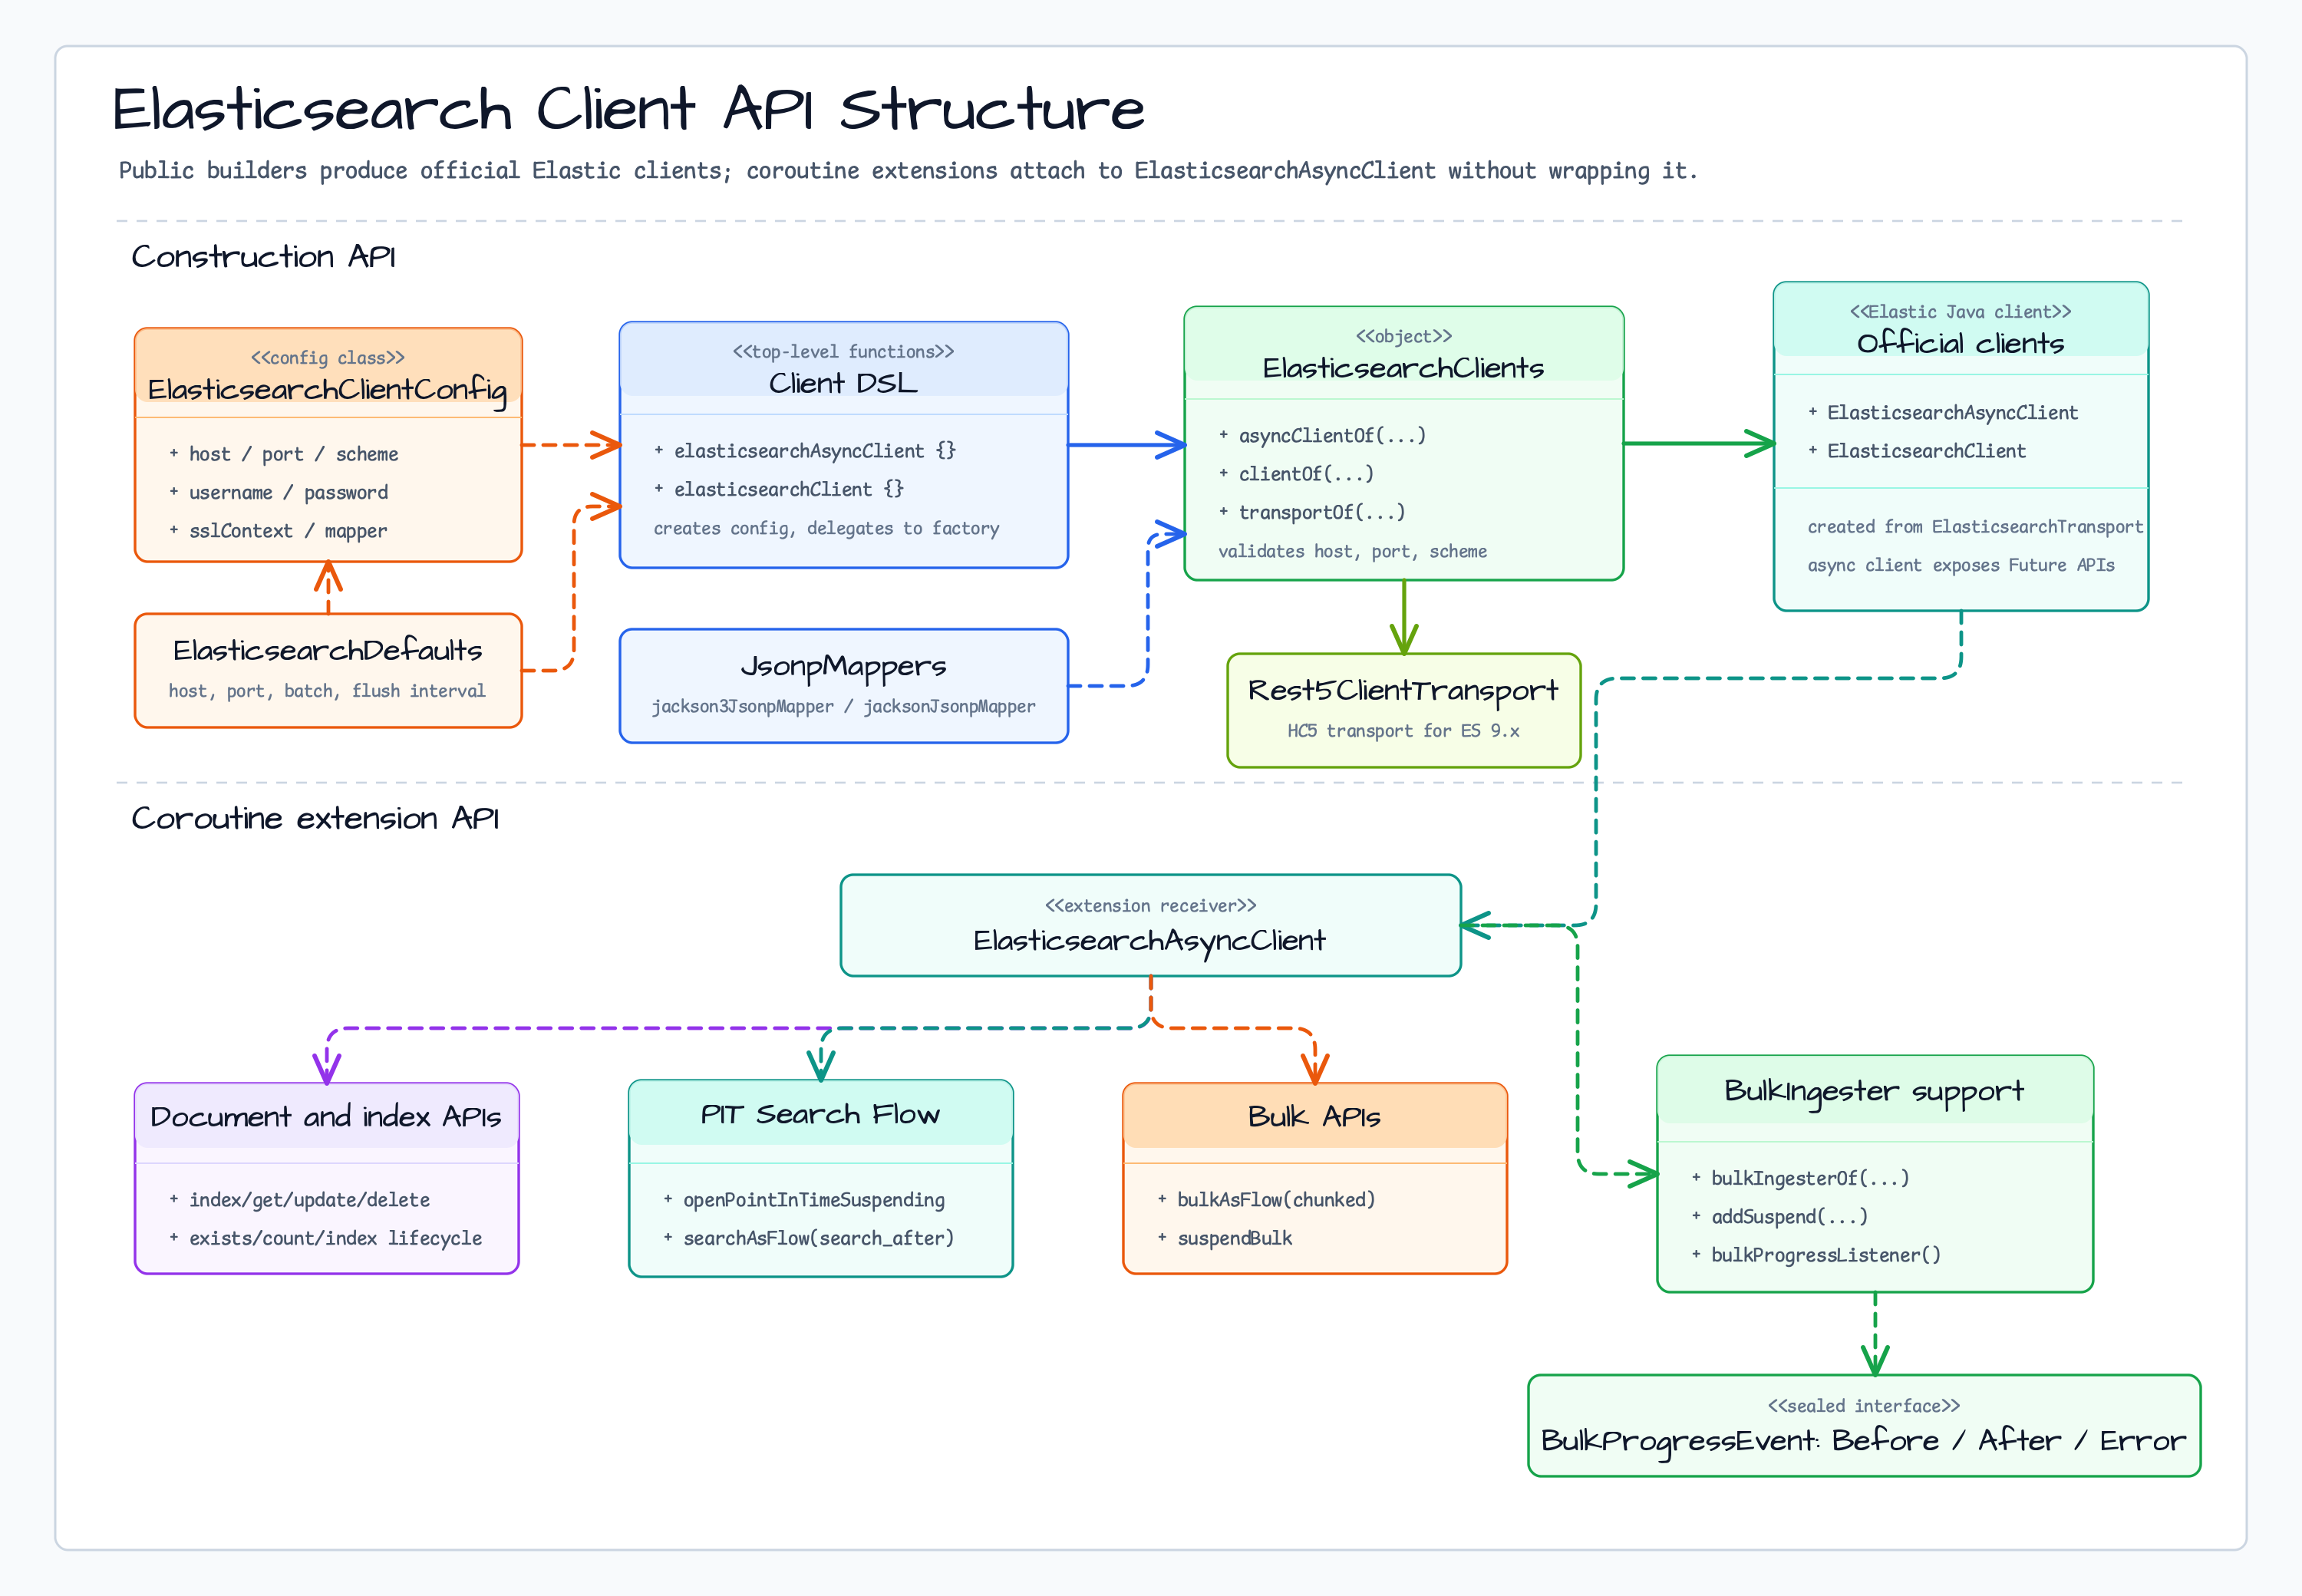
Task: Click the 'bulkIngesterOf(...)' method
Action: coord(1800,1178)
